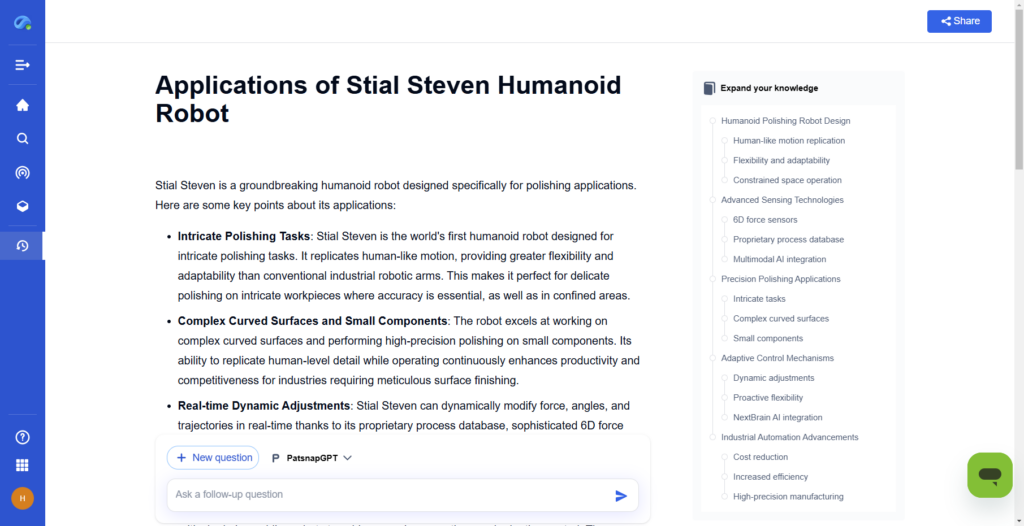Open the apps grid icon
Screen dimensions: 1024x526
22,465
